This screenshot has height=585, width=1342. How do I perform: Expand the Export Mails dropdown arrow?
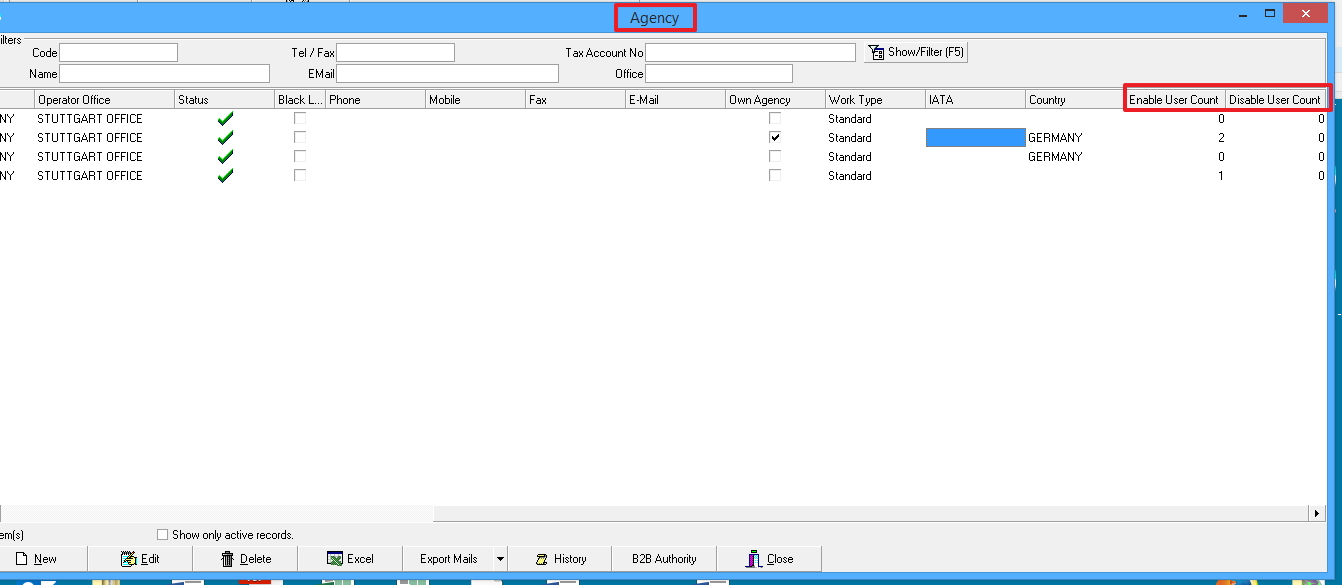(500, 559)
